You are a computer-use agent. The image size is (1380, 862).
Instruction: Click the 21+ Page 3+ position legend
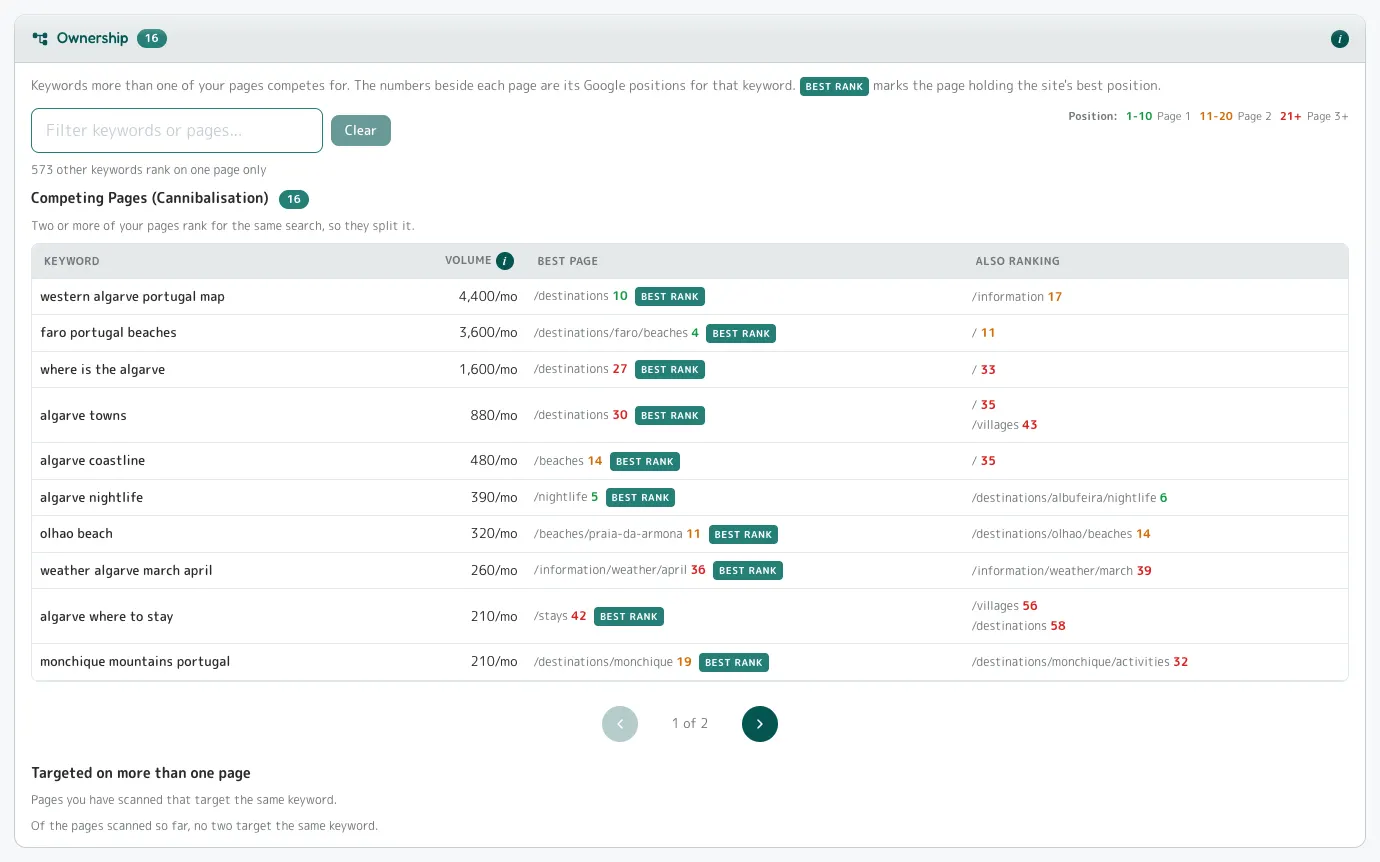point(1314,117)
